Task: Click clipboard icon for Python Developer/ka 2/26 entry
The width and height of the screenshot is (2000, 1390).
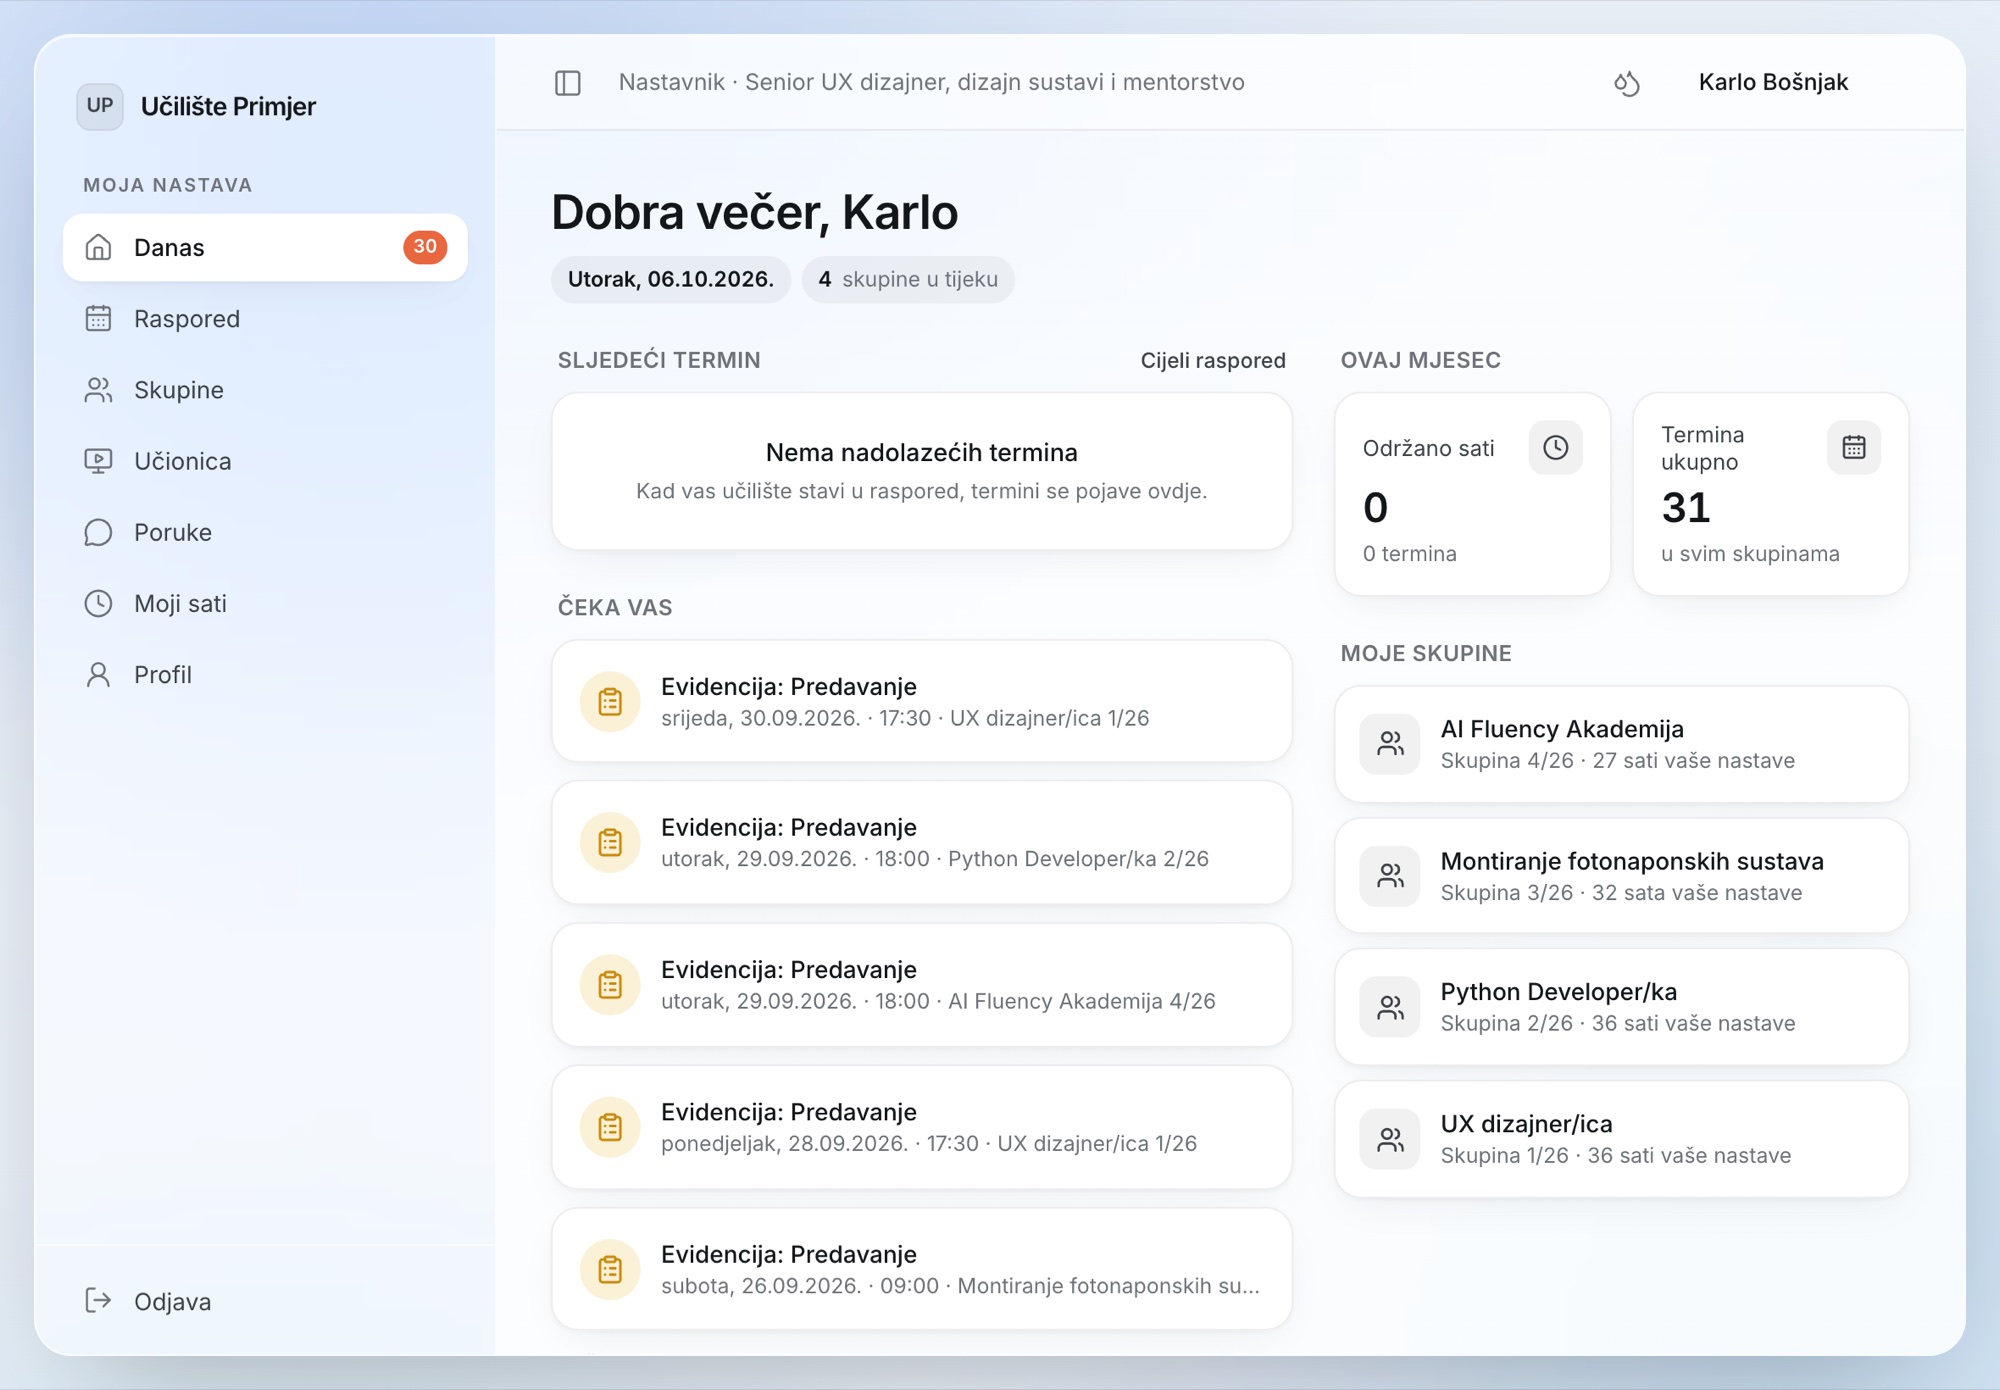Action: click(x=610, y=843)
